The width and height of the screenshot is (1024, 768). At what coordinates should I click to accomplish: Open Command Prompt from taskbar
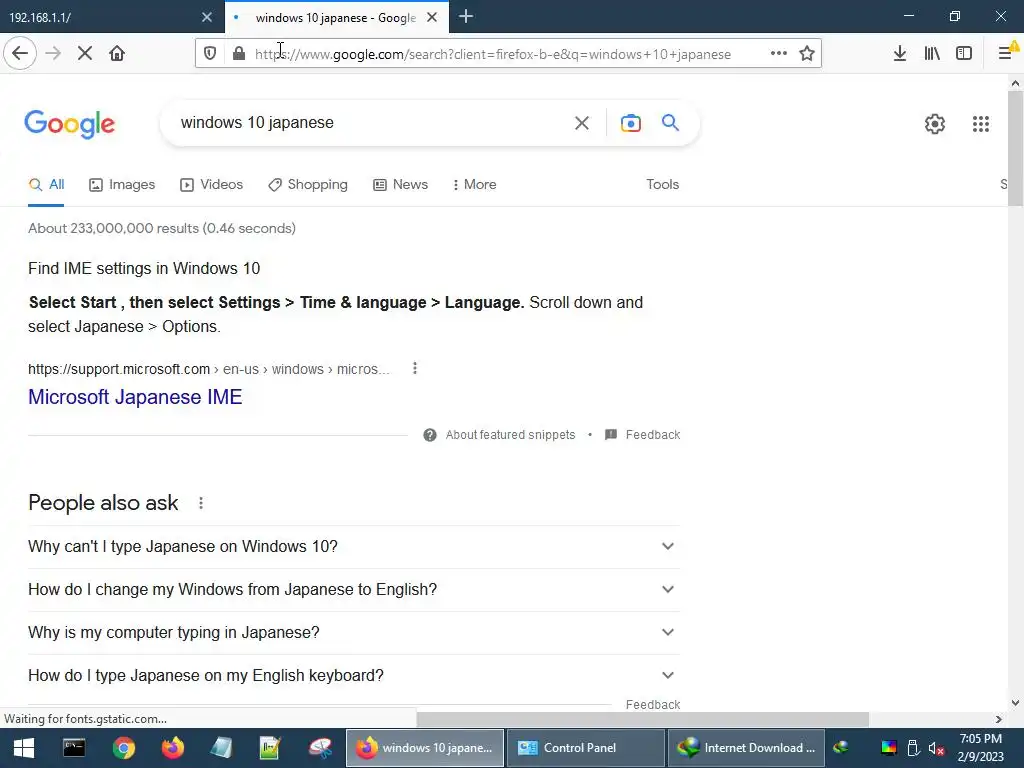74,748
